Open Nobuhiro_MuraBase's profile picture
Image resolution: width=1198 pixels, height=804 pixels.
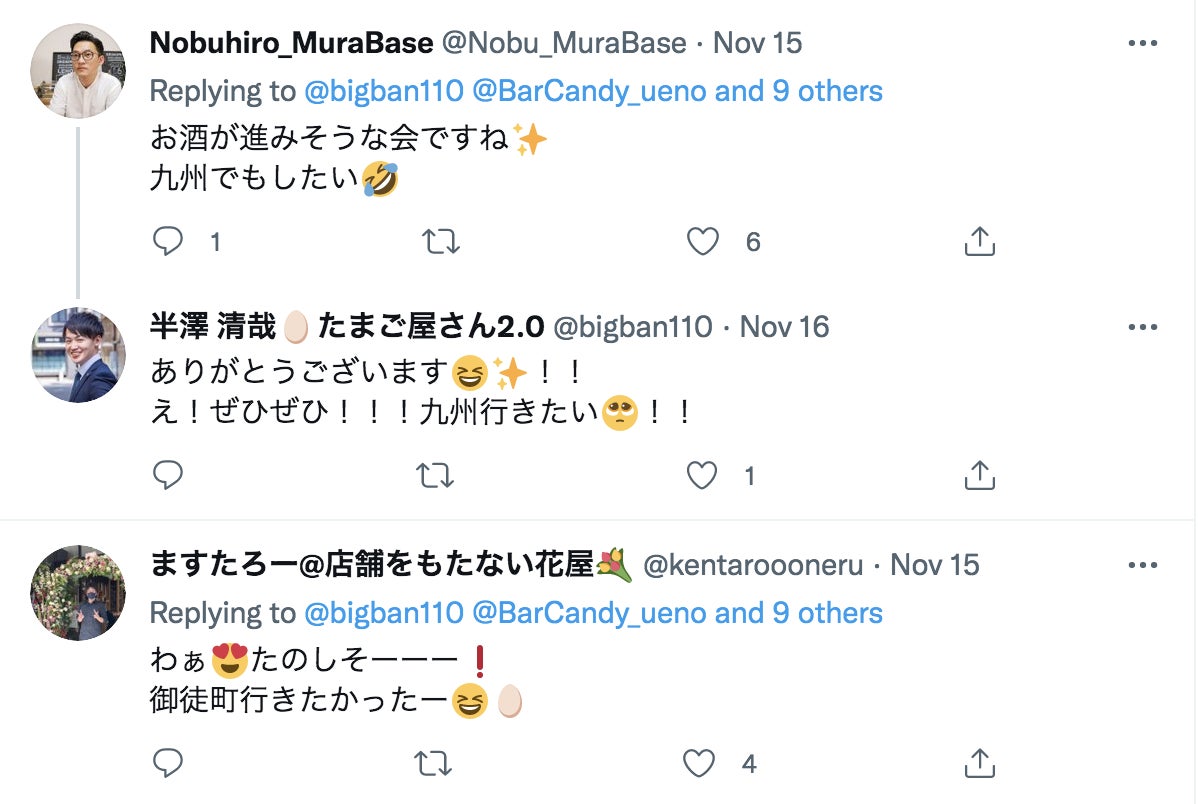[x=78, y=71]
